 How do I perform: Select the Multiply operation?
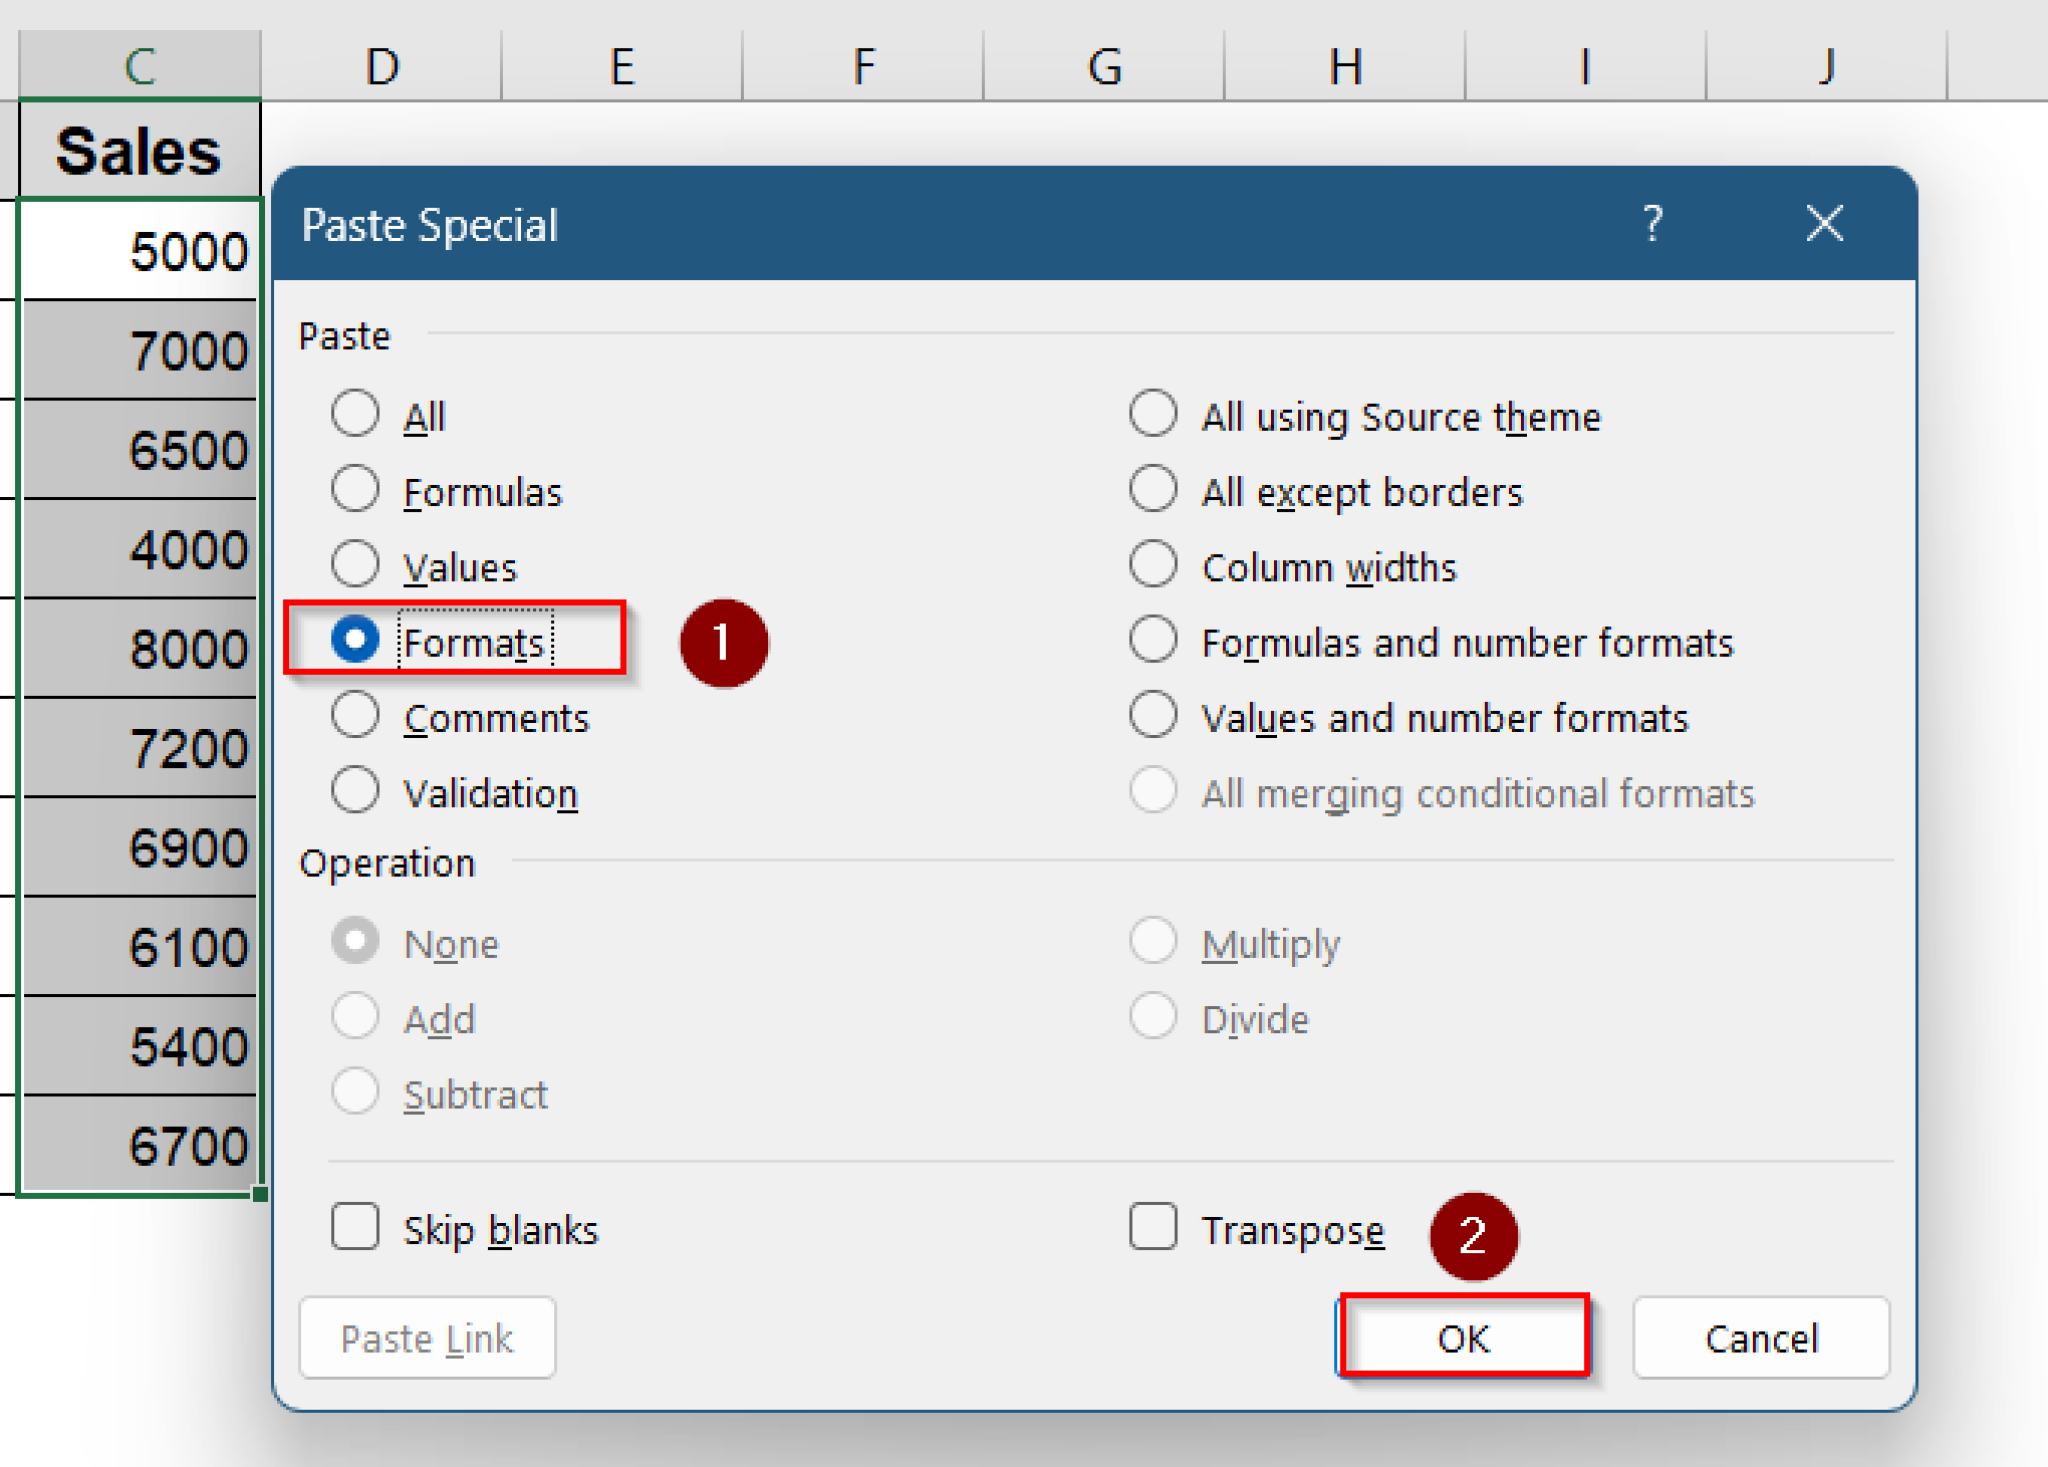tap(1152, 940)
